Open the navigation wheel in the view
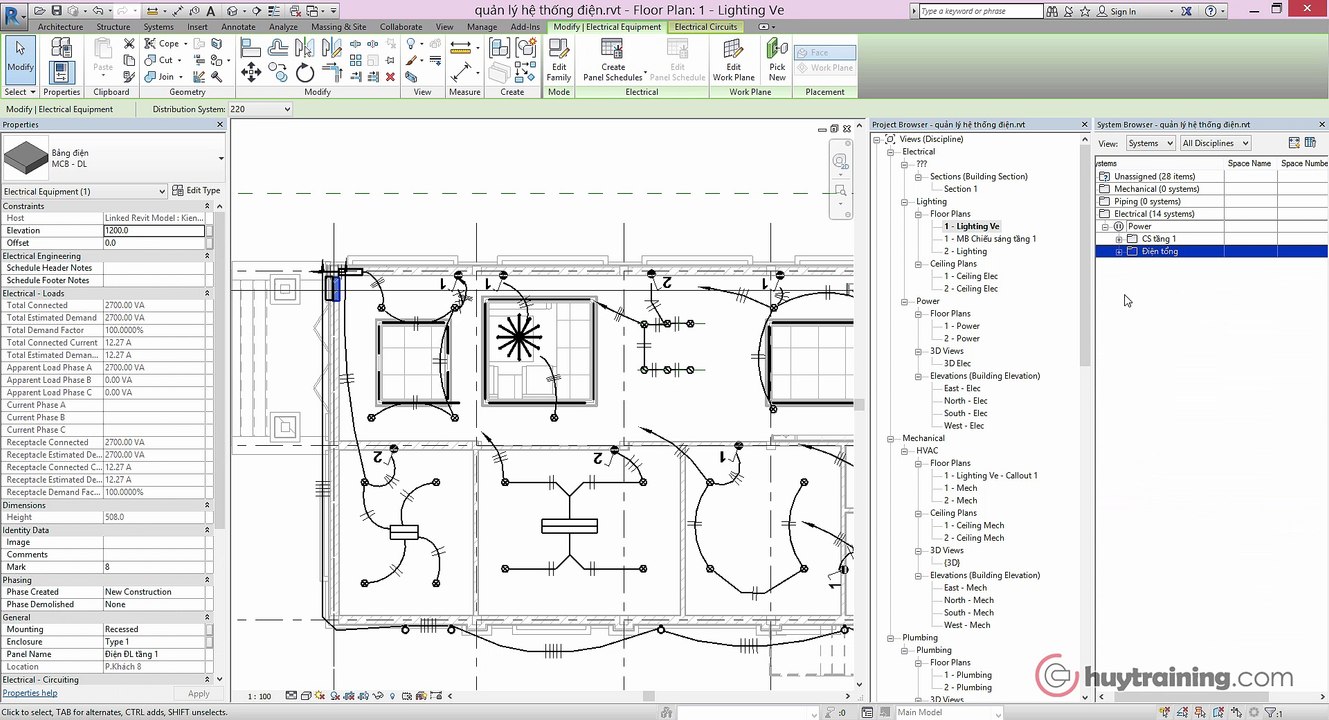The height and width of the screenshot is (720, 1329). [841, 162]
